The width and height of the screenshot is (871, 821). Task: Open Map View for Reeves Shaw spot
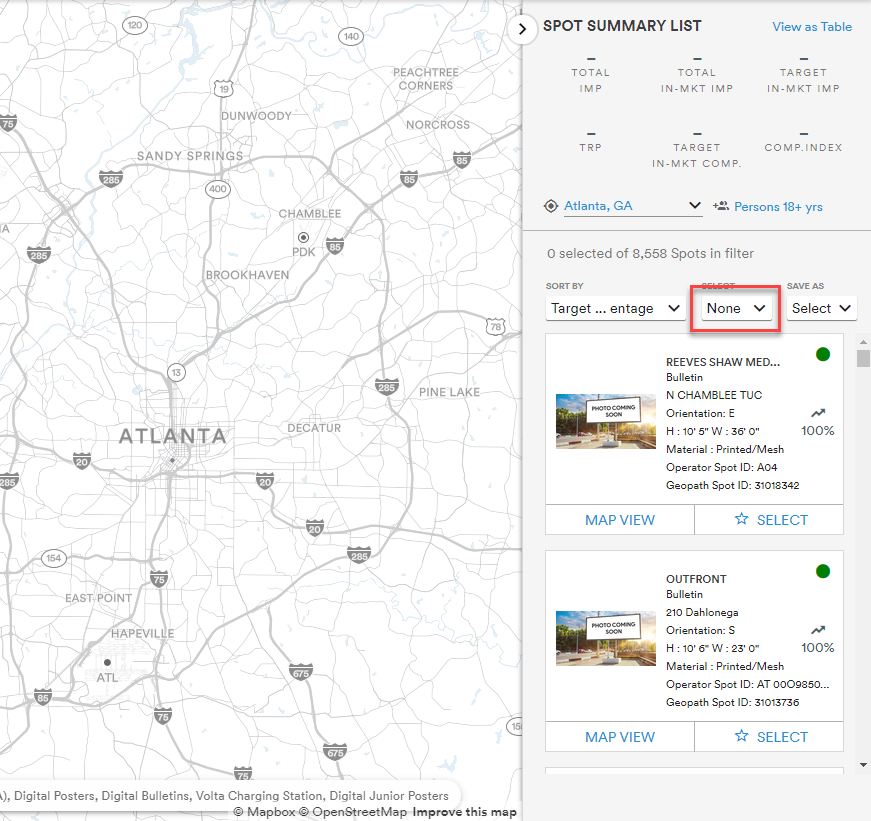point(620,520)
